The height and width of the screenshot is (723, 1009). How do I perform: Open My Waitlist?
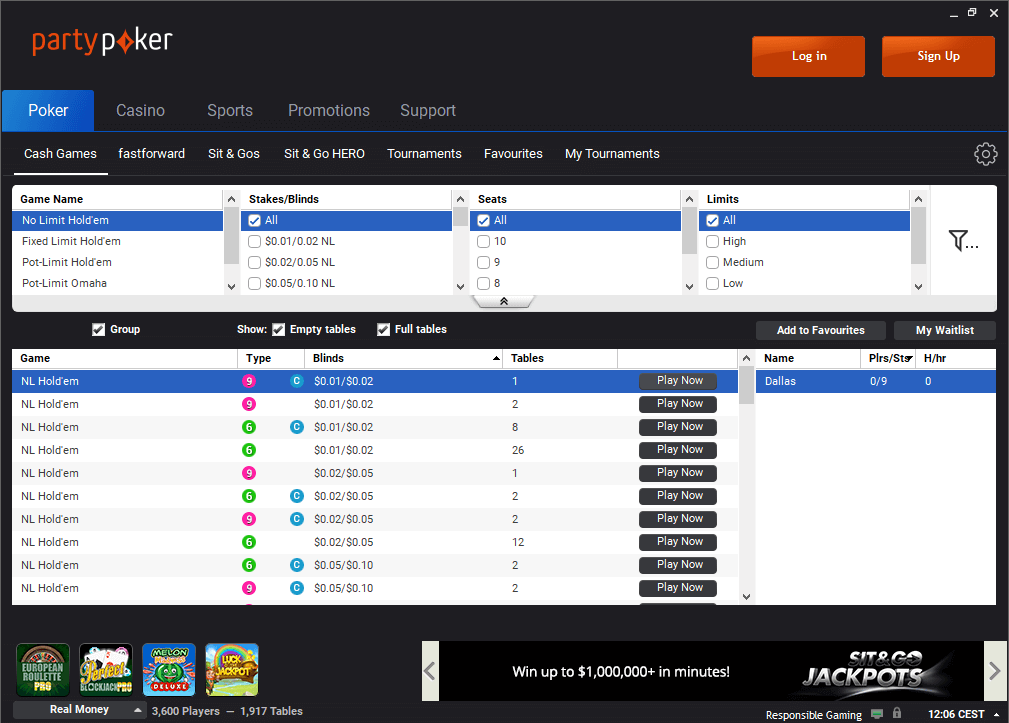tap(945, 330)
